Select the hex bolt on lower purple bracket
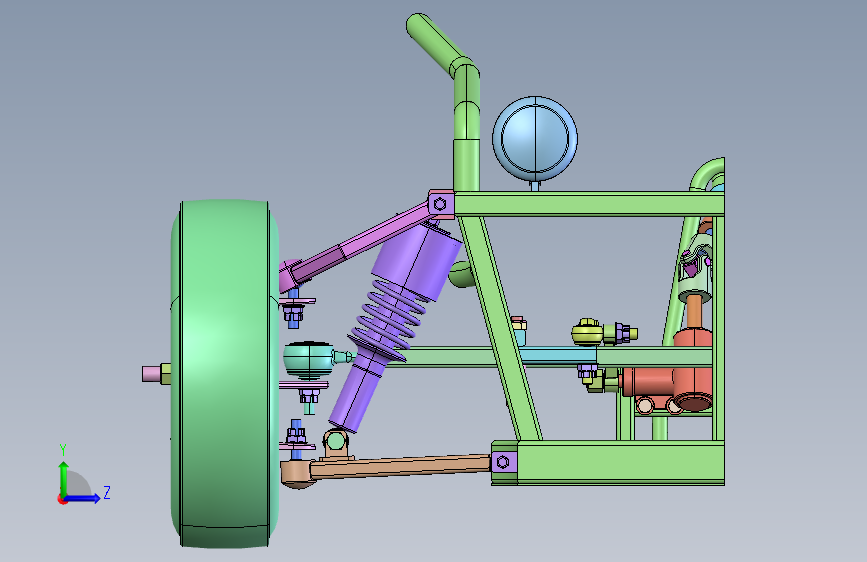 (503, 461)
